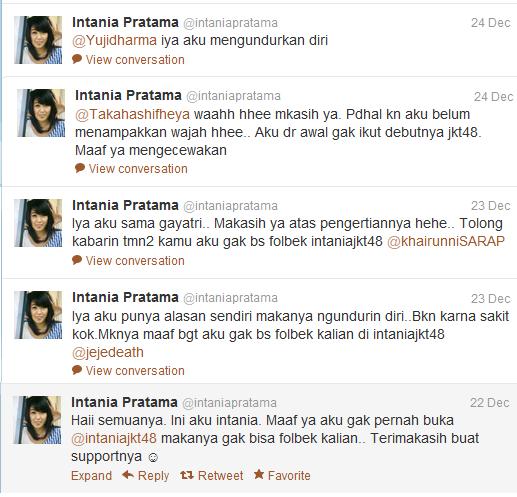Click the Retweet arrows icon

pyautogui.click(x=187, y=475)
